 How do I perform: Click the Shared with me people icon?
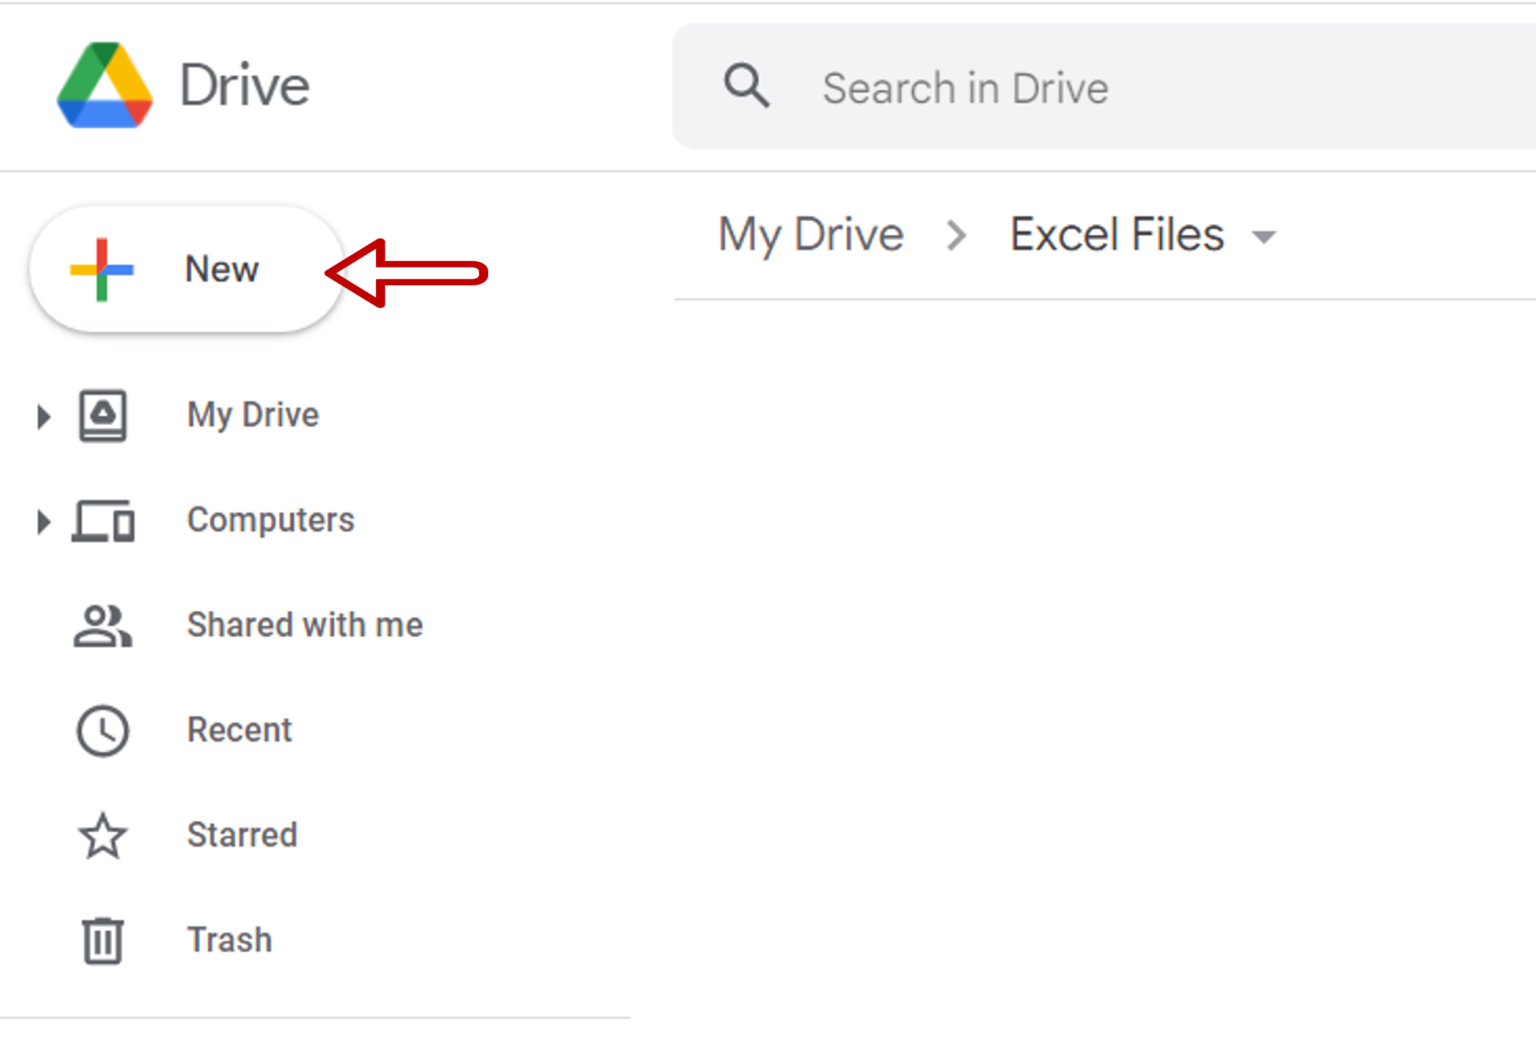pyautogui.click(x=101, y=625)
